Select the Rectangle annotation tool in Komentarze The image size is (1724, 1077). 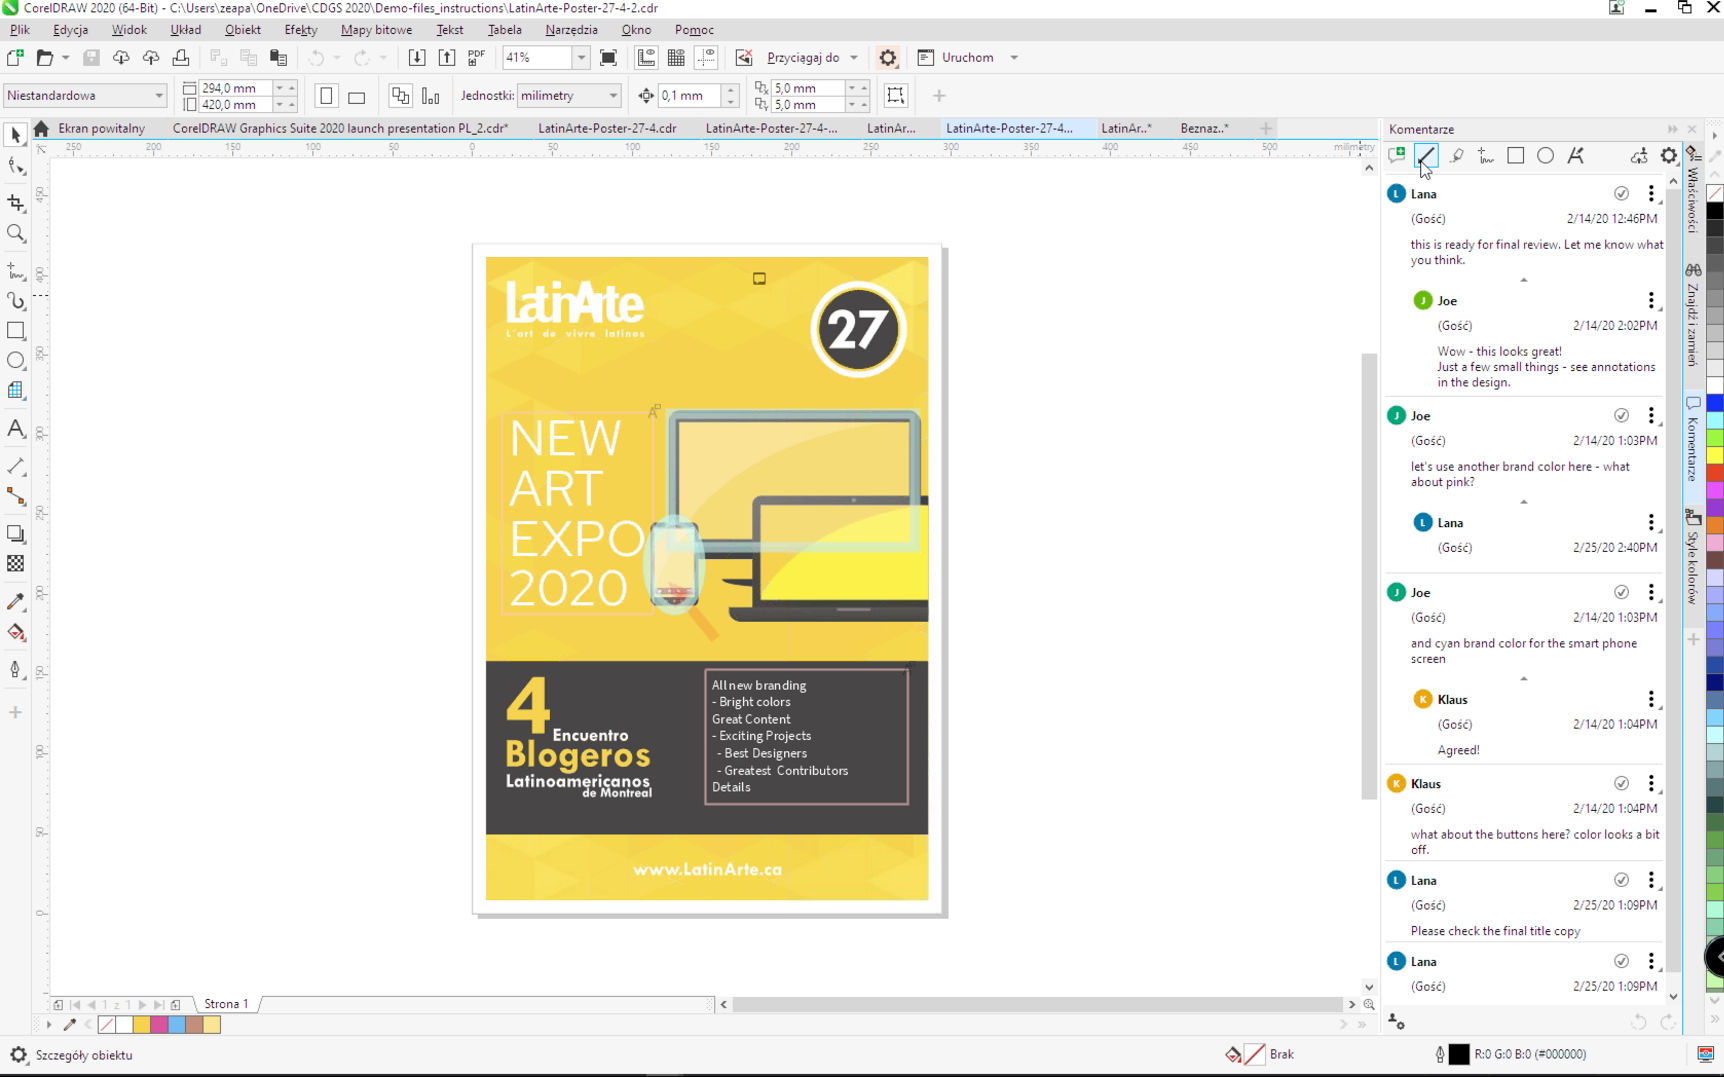1515,156
